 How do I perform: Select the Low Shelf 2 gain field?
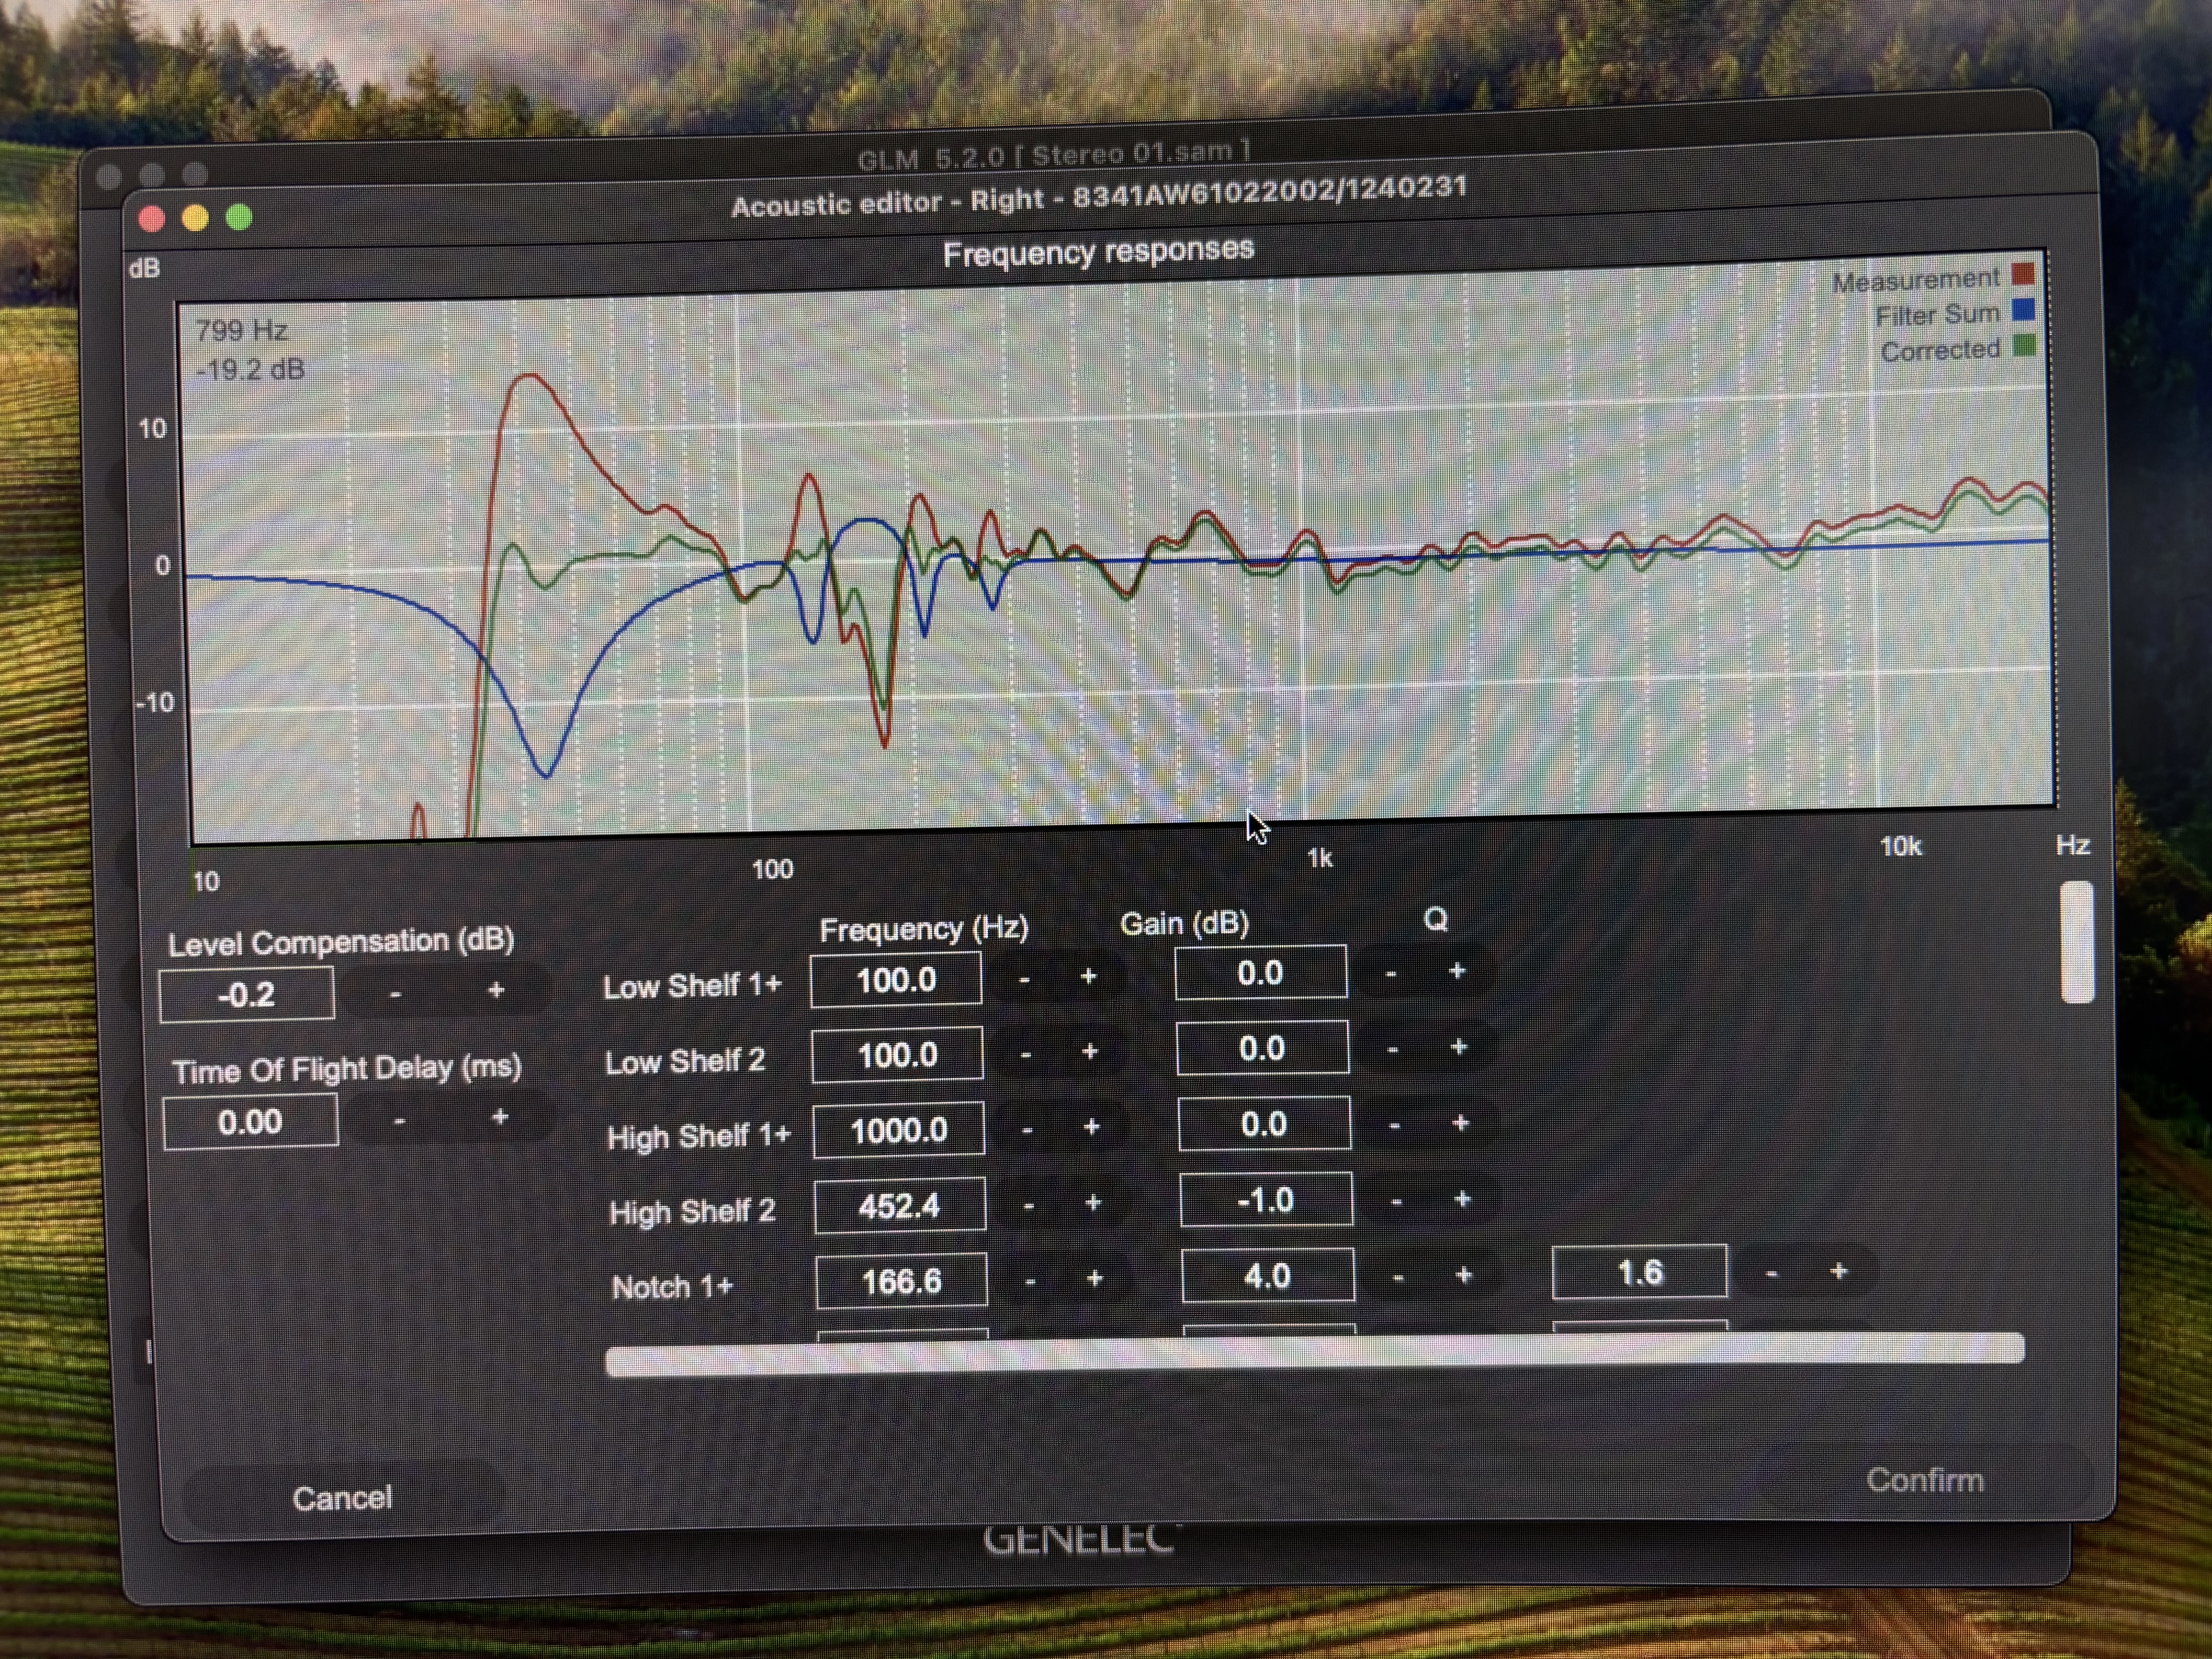(x=1262, y=1048)
